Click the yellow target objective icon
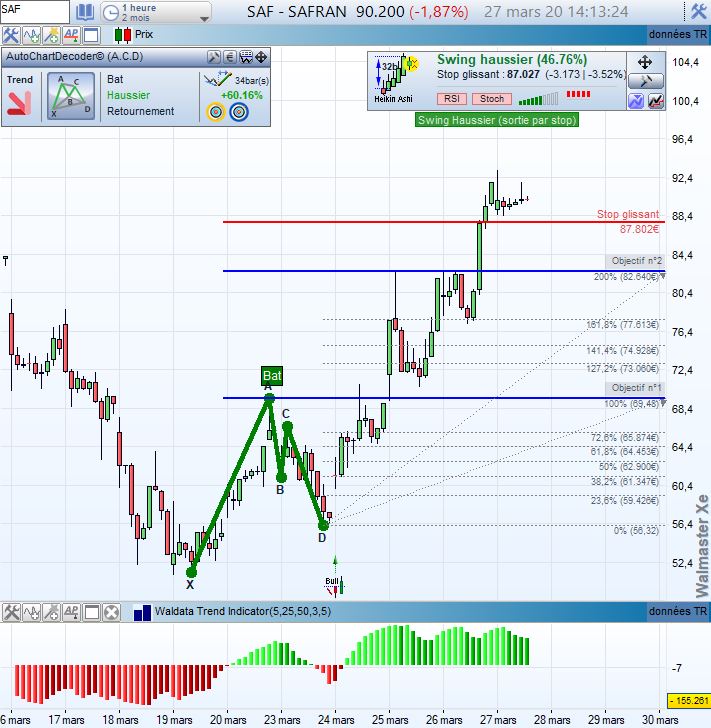The image size is (711, 728). point(215,112)
